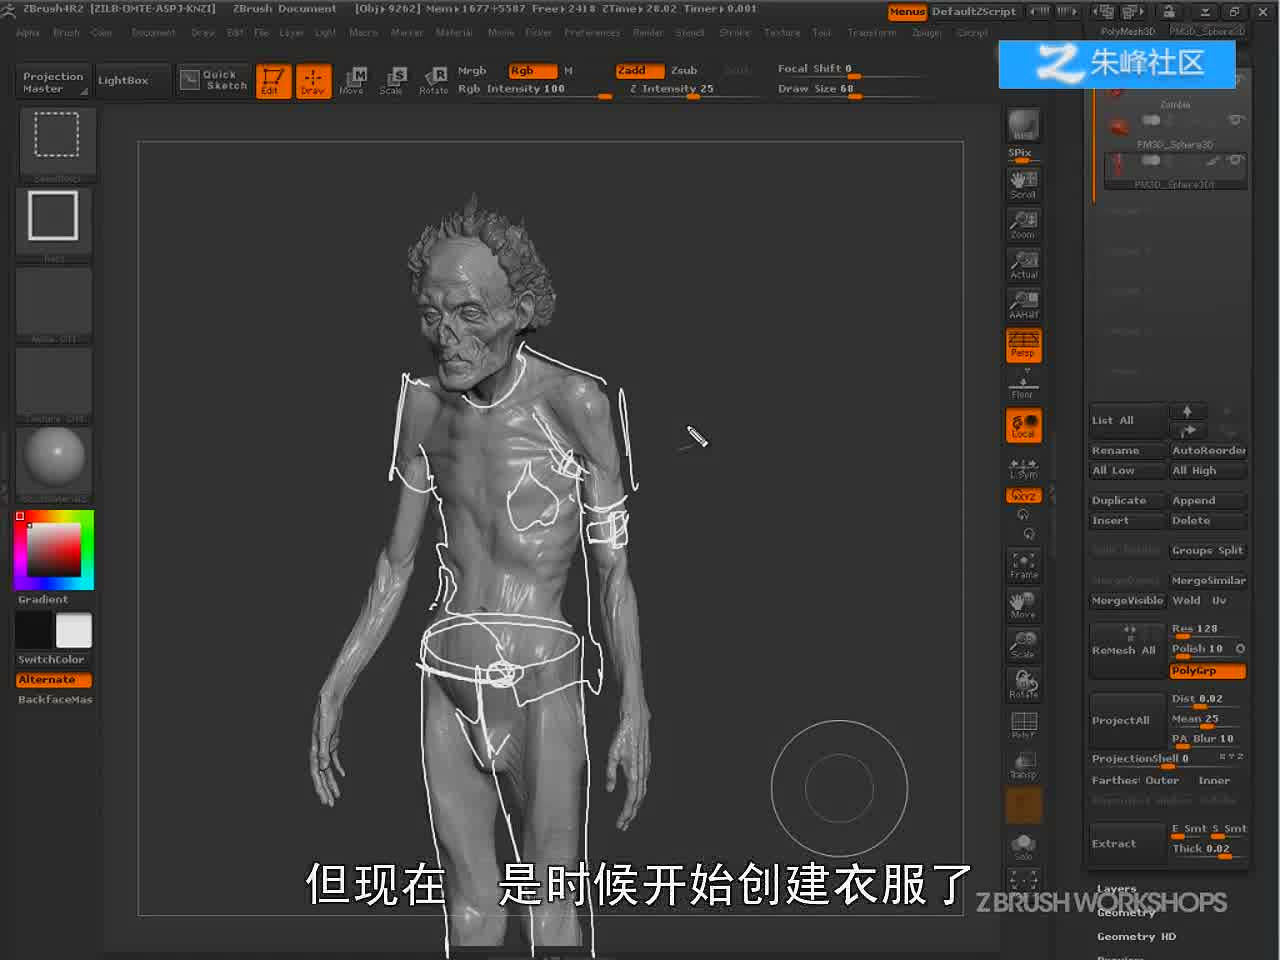Toggle the PolyGrp option
This screenshot has height=960, width=1280.
[1208, 671]
